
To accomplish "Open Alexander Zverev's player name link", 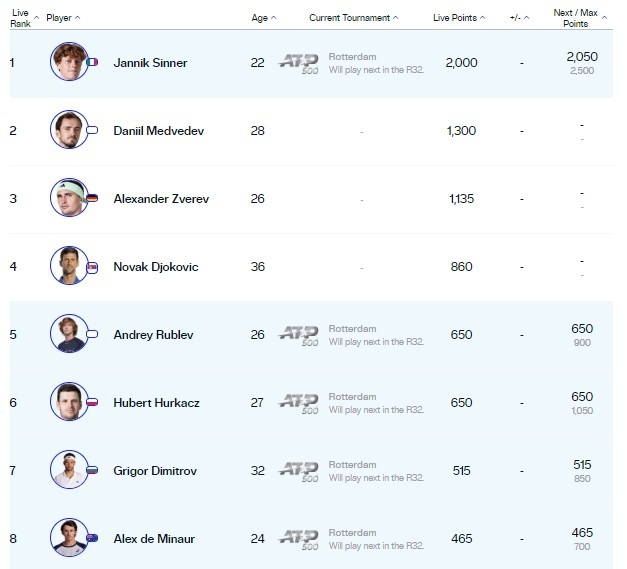I will click(159, 199).
